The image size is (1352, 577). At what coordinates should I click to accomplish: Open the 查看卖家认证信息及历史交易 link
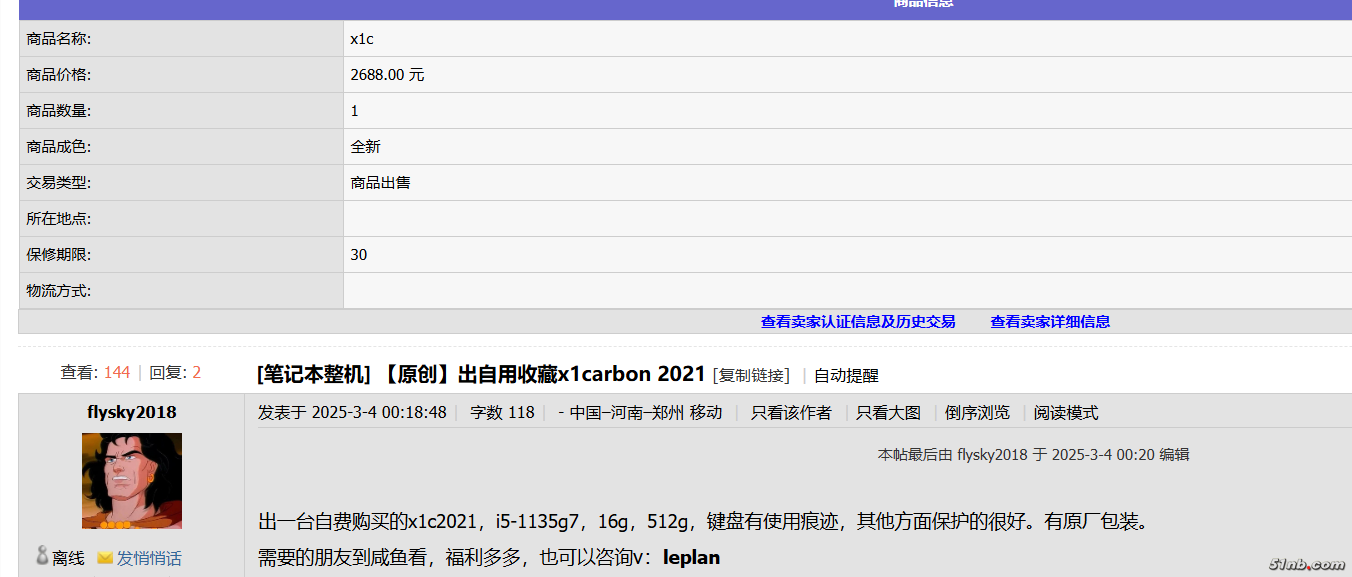point(858,322)
